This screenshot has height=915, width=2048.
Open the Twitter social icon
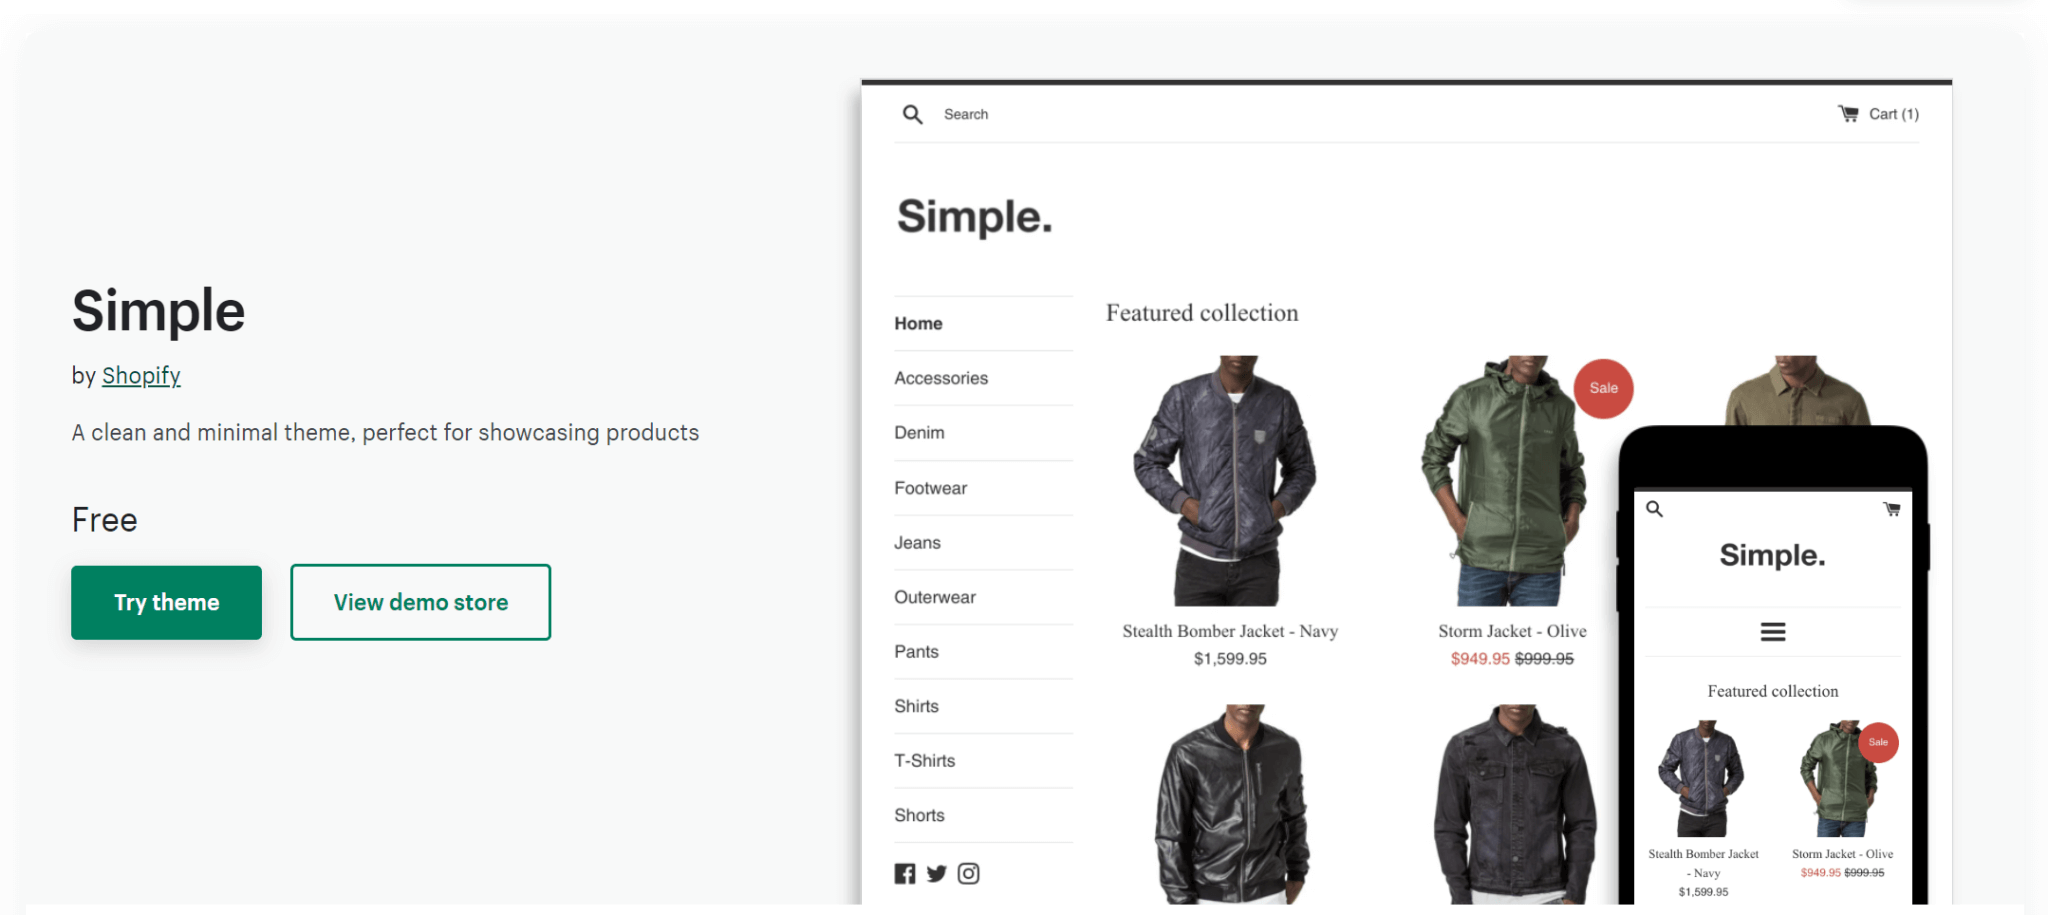[x=937, y=874]
